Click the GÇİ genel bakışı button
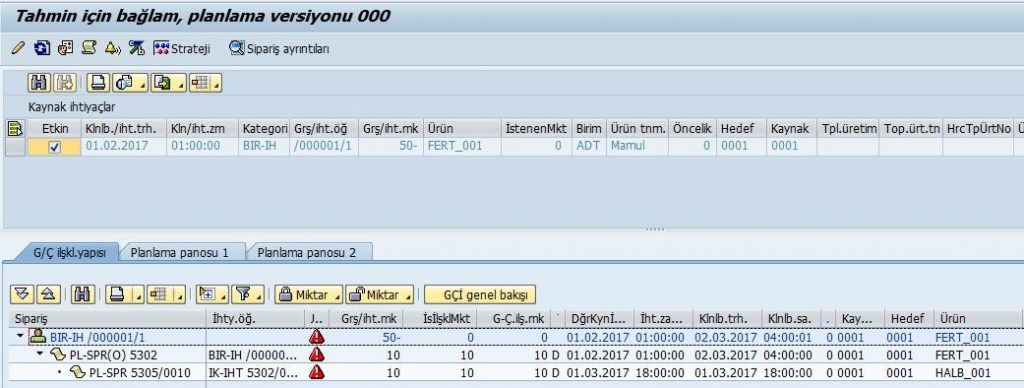 (x=480, y=295)
